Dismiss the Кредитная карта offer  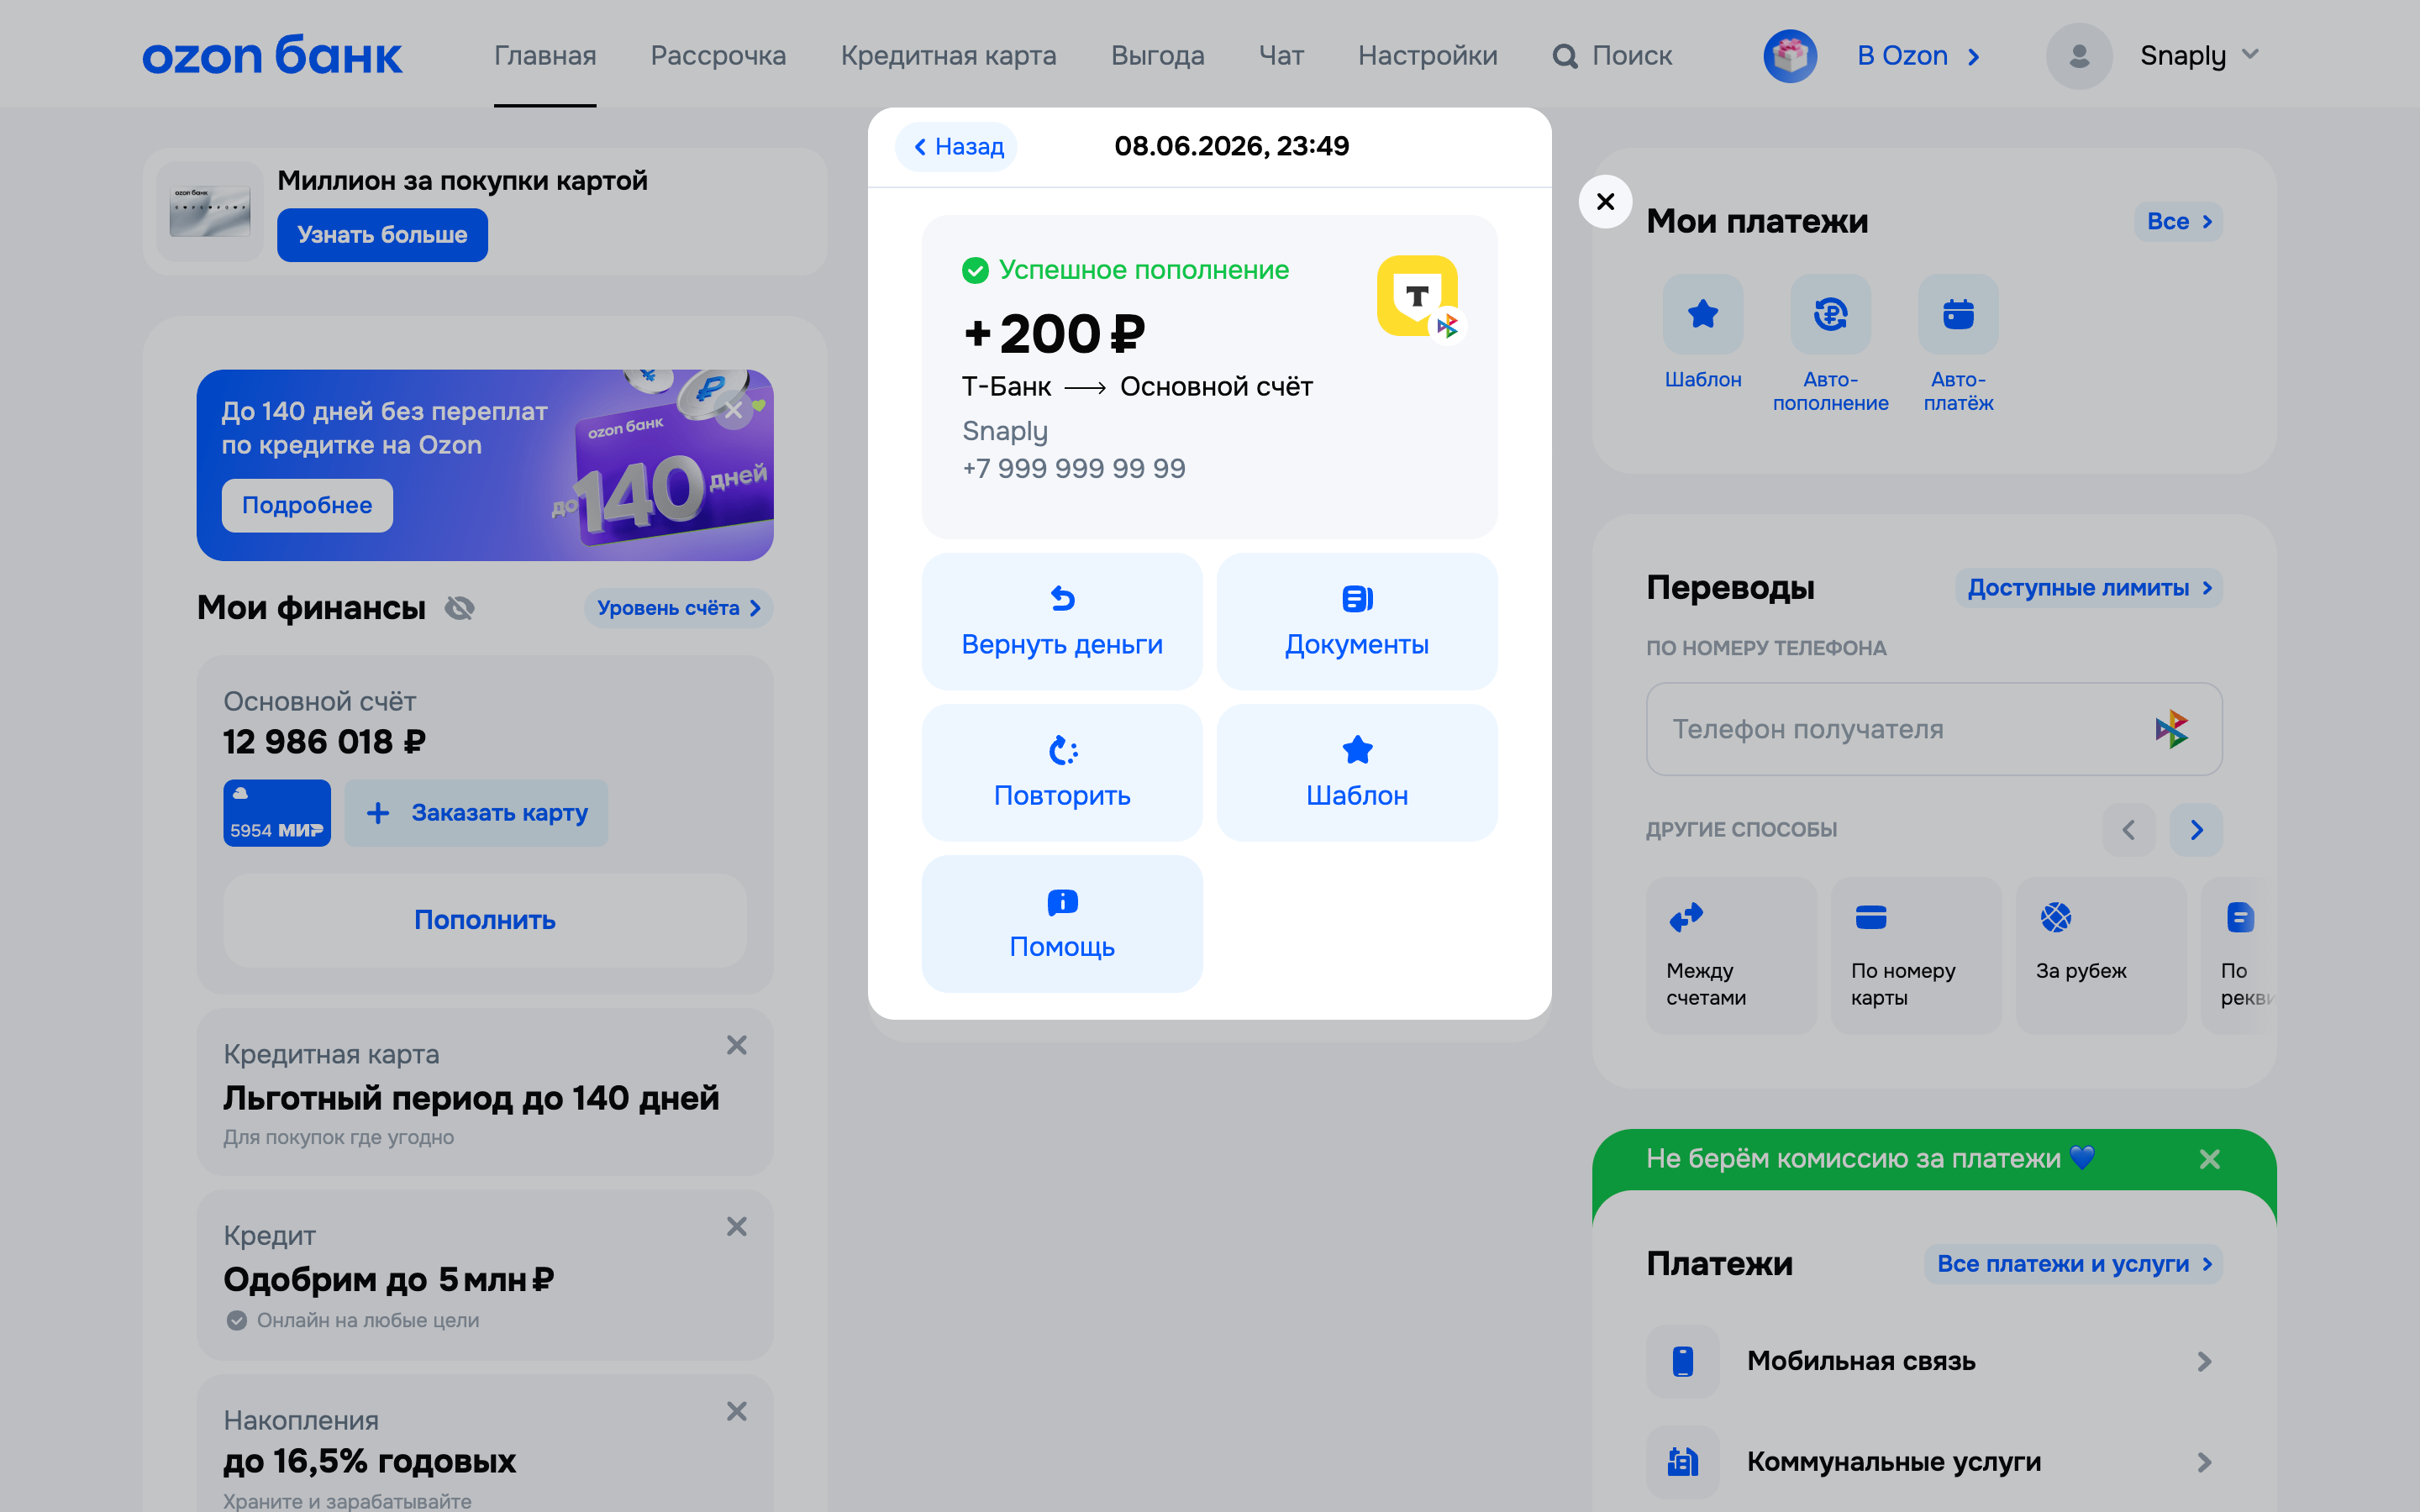click(737, 1045)
